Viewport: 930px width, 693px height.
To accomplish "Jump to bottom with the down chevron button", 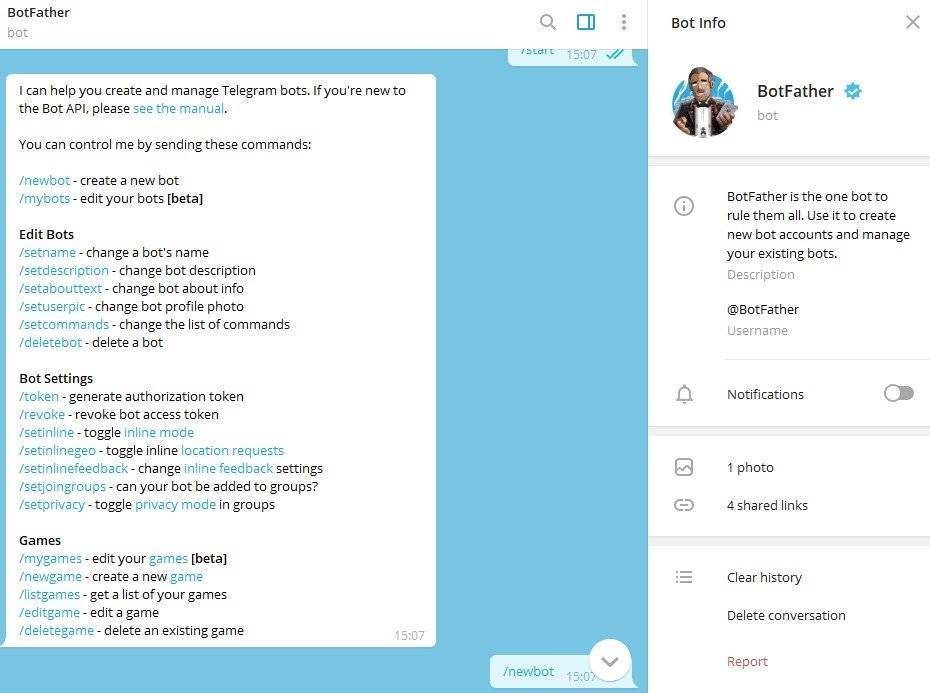I will [610, 660].
